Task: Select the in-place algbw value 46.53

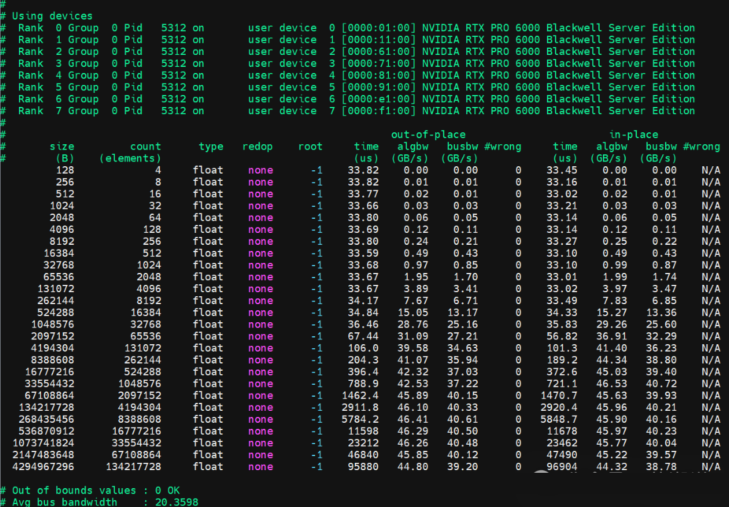Action: click(x=611, y=383)
